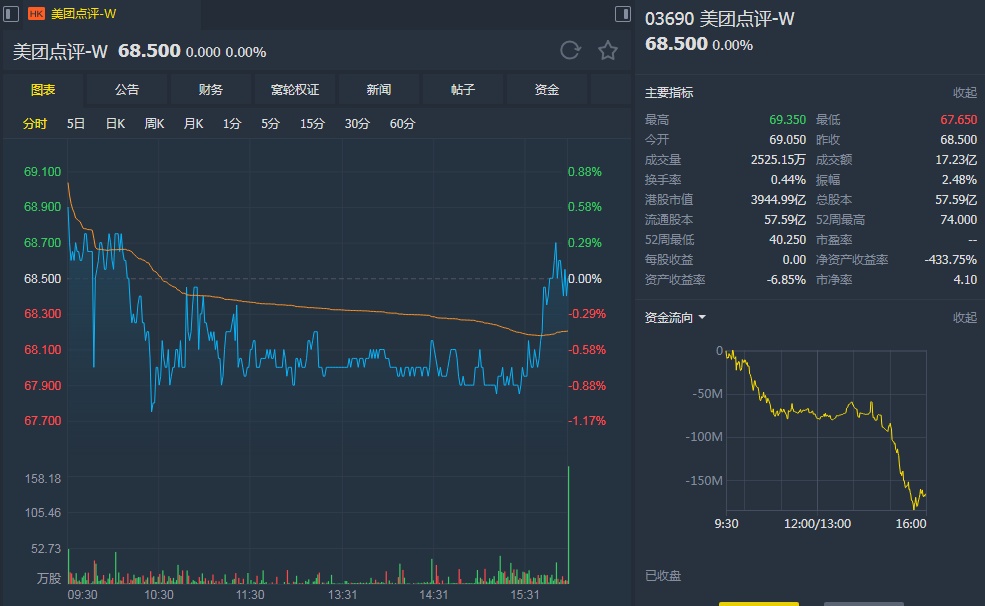
Task: Select 30分 interval
Action: (x=357, y=124)
